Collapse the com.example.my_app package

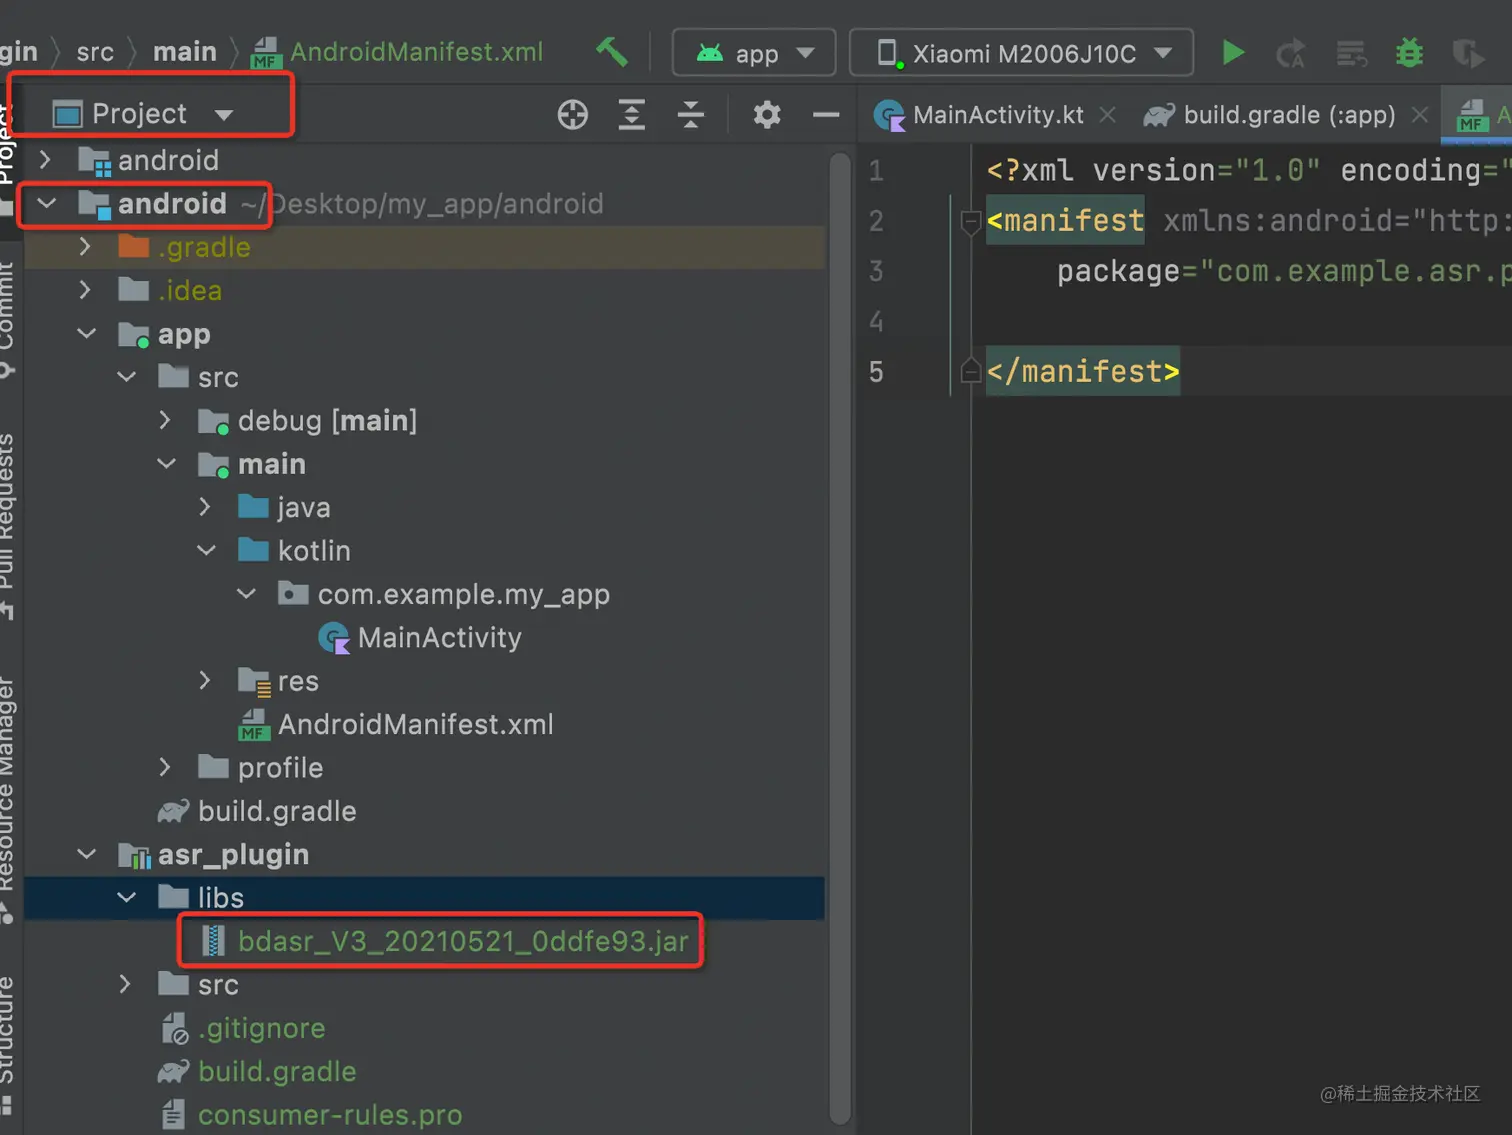tap(247, 594)
